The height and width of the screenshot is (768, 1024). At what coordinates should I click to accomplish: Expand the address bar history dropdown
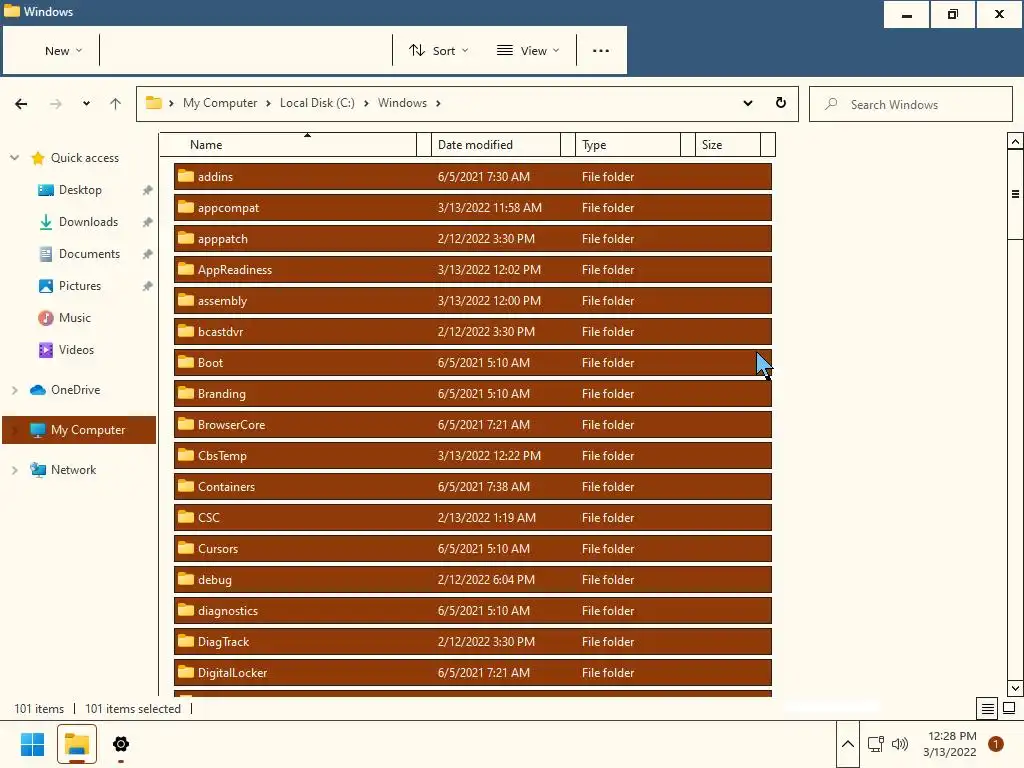tap(748, 103)
